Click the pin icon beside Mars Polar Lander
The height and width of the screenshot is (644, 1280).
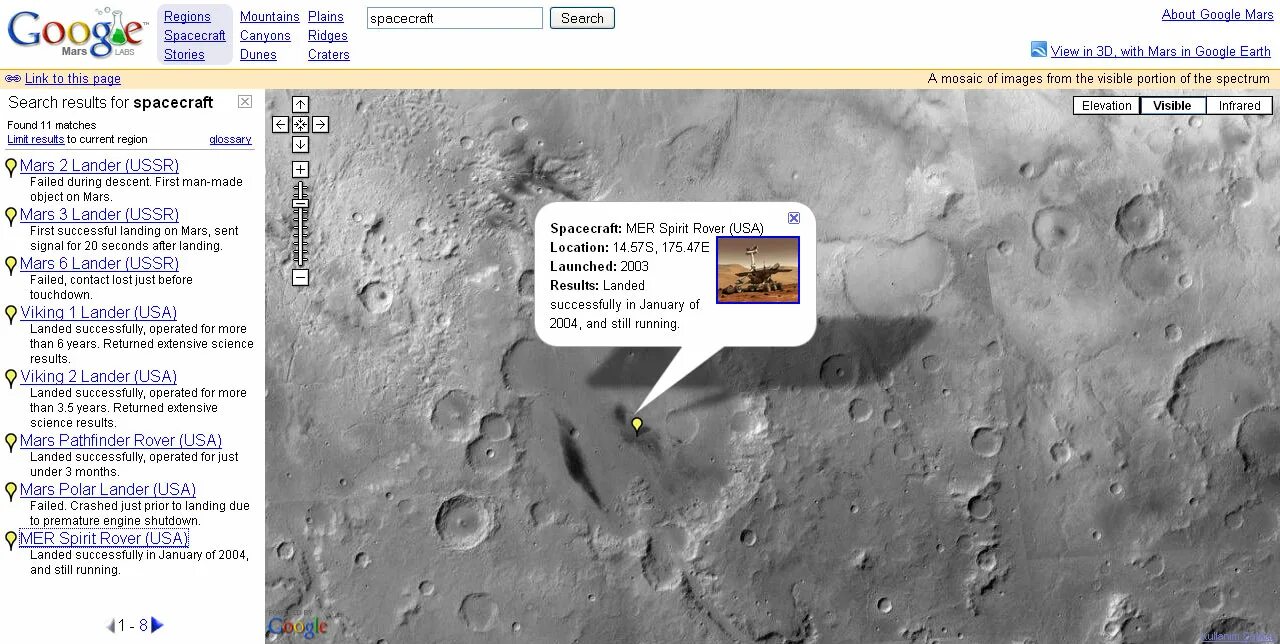[11, 491]
